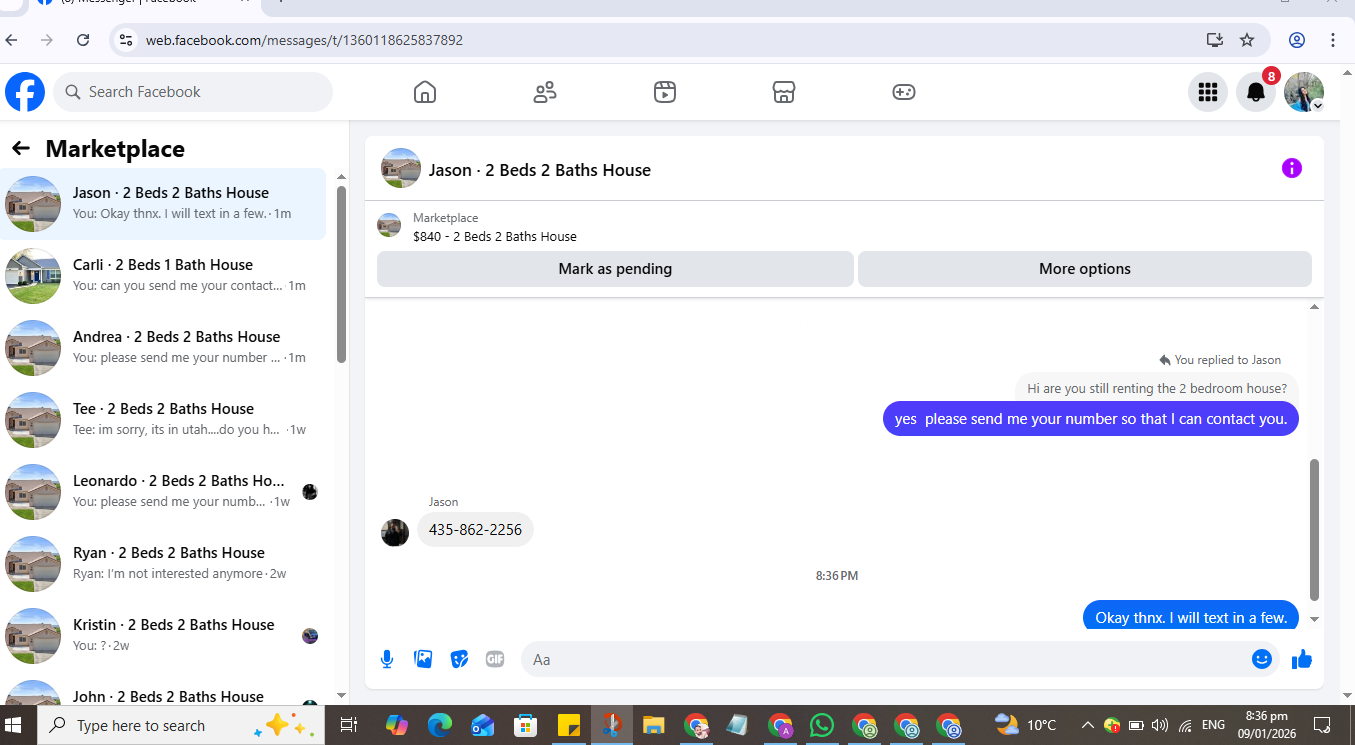
Task: Click the phone number 435-862-2256 message
Action: (x=475, y=530)
